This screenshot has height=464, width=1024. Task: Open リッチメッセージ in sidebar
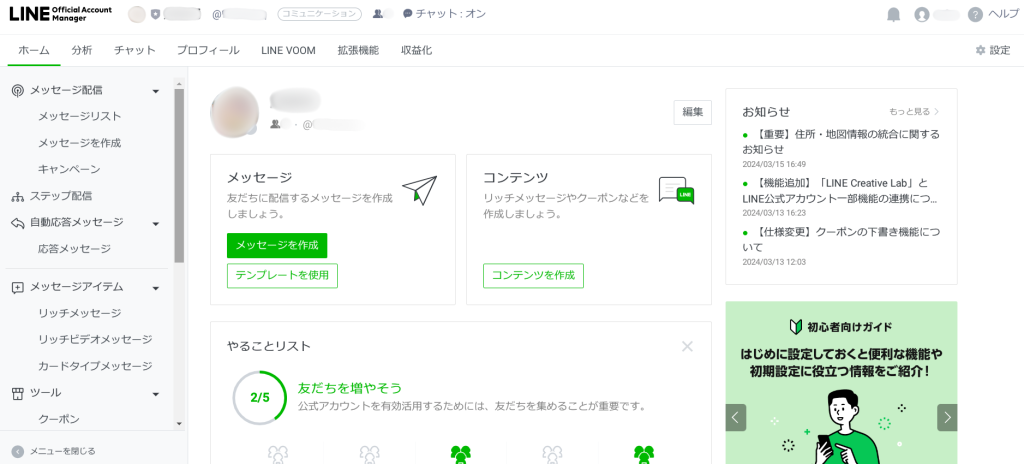tap(80, 313)
